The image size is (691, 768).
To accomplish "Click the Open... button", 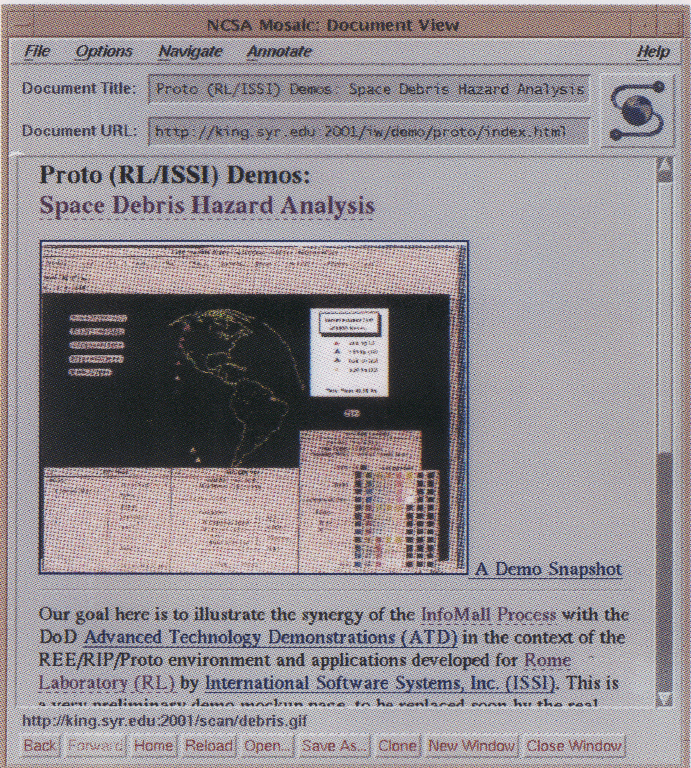I will [x=267, y=745].
